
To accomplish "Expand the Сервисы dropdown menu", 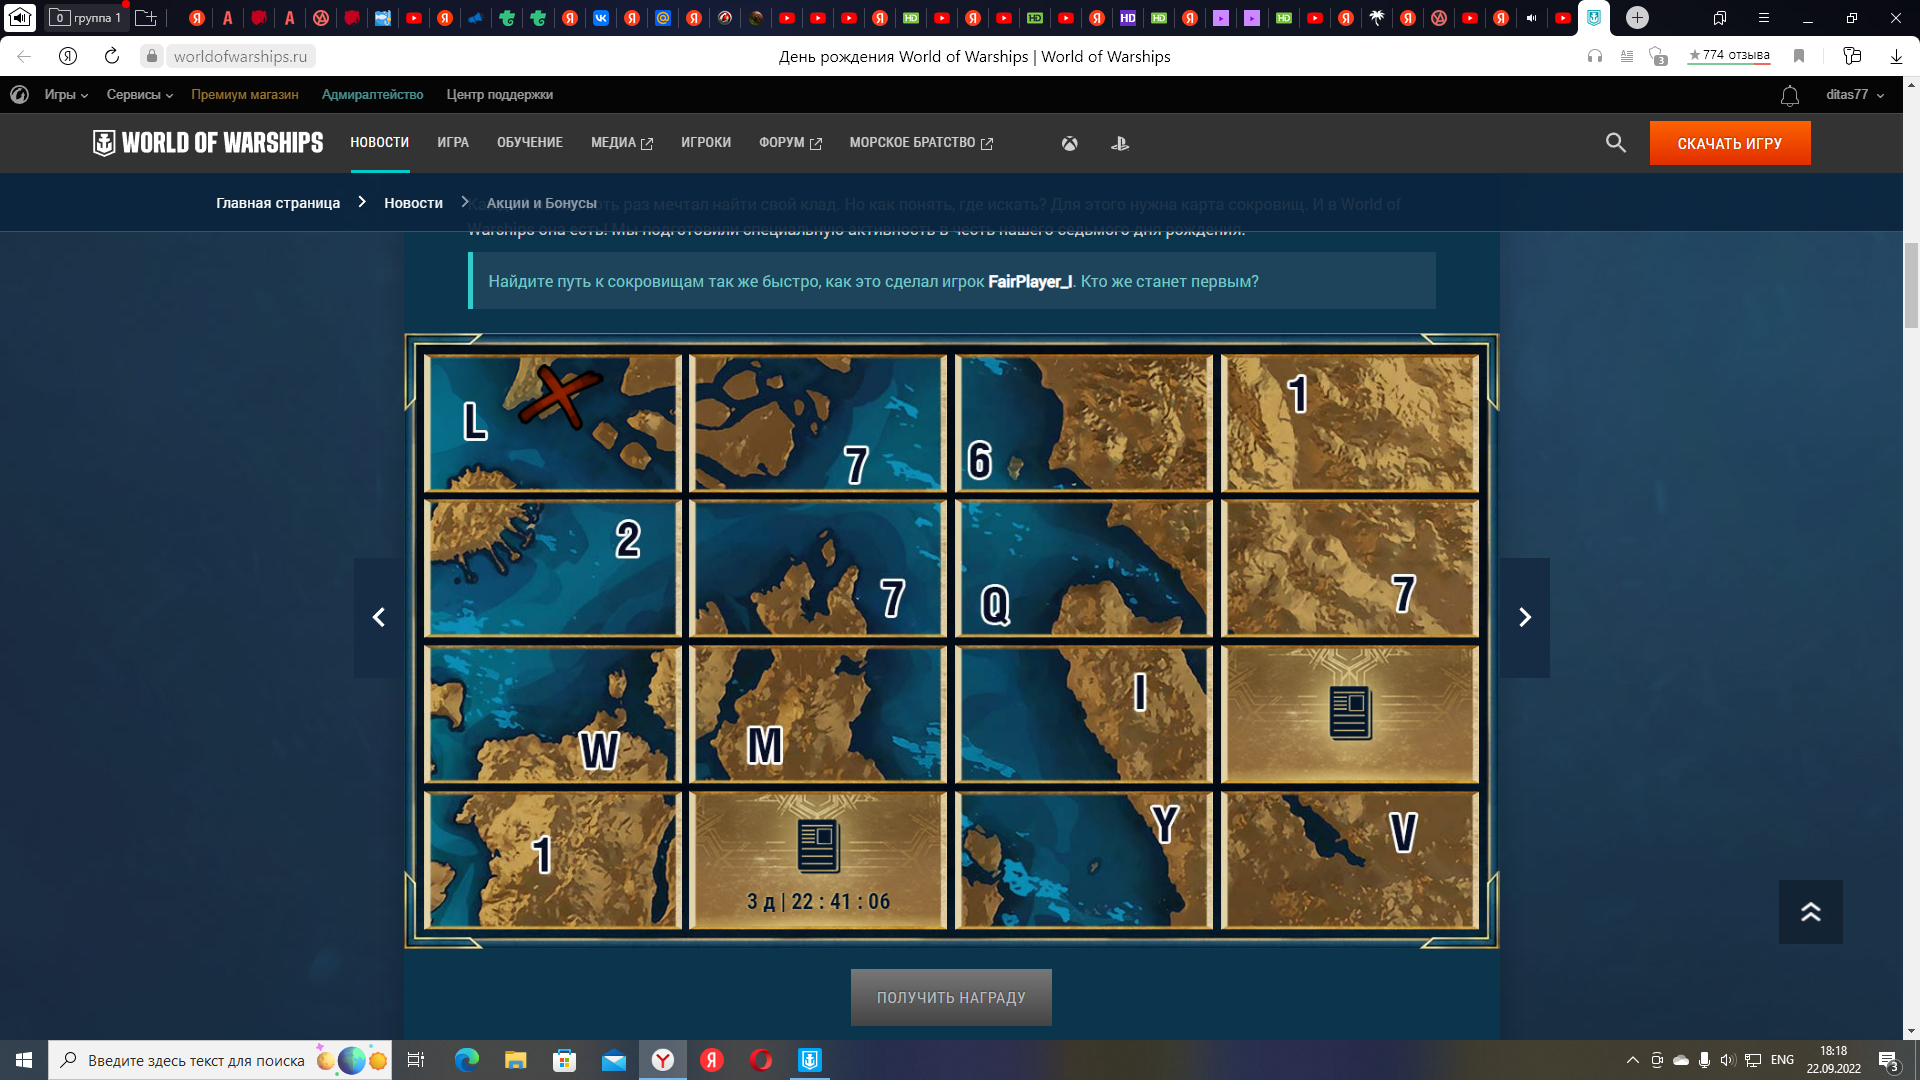I will pos(140,95).
